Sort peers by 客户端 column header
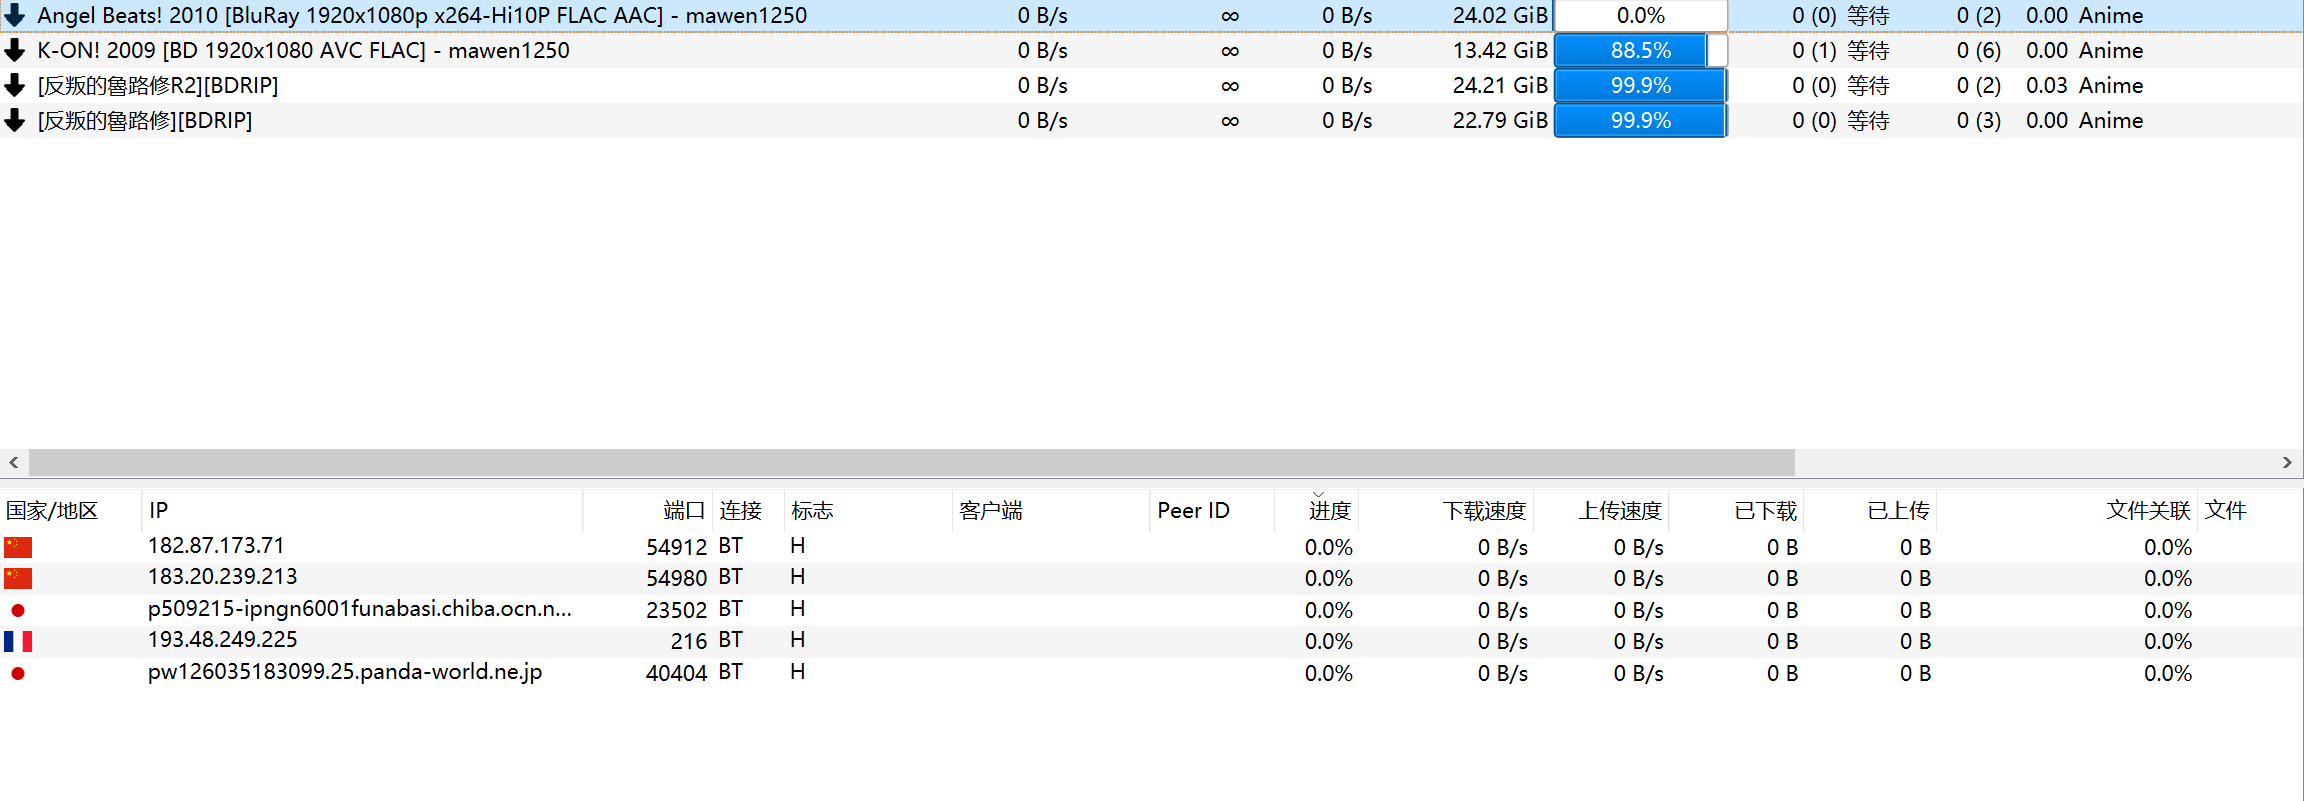The width and height of the screenshot is (2304, 801). click(1051, 511)
